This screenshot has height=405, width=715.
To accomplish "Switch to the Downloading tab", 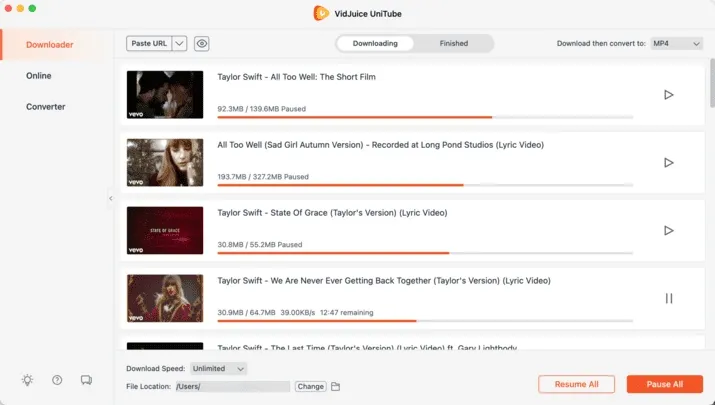I will point(375,43).
